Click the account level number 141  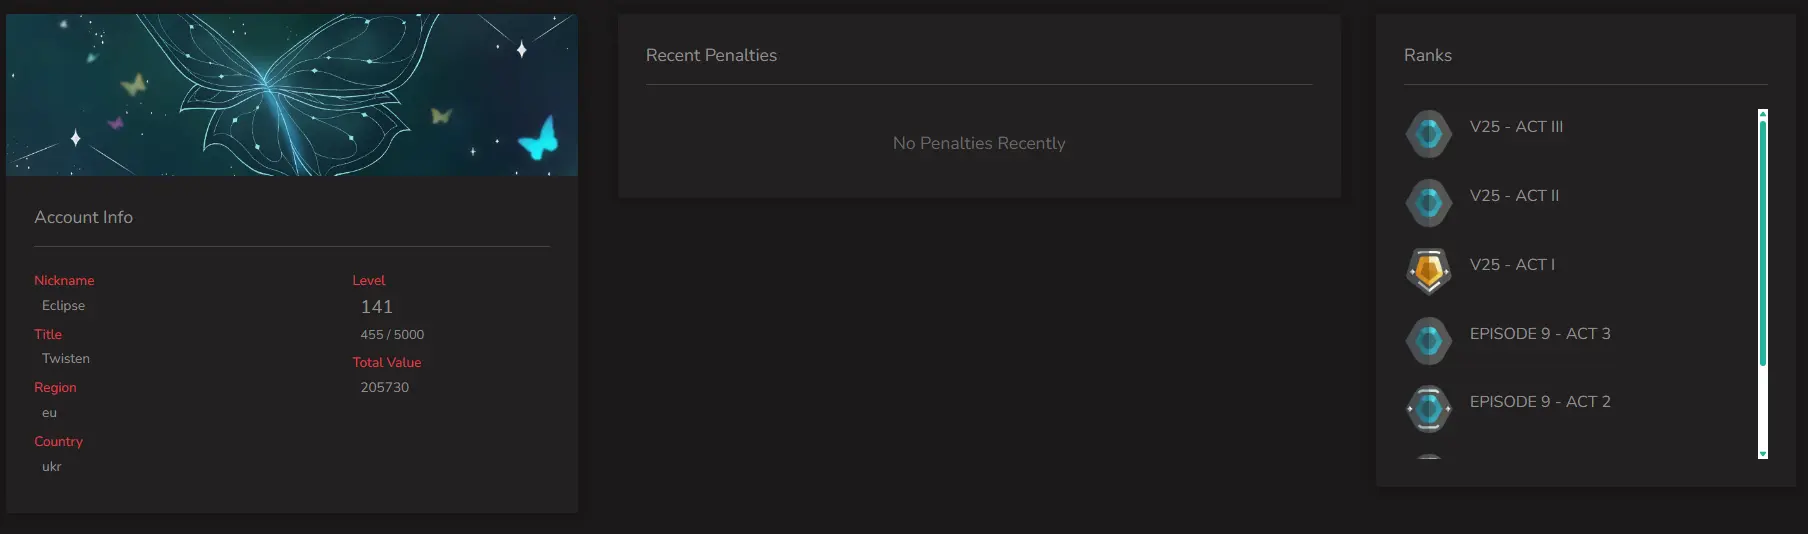[377, 307]
